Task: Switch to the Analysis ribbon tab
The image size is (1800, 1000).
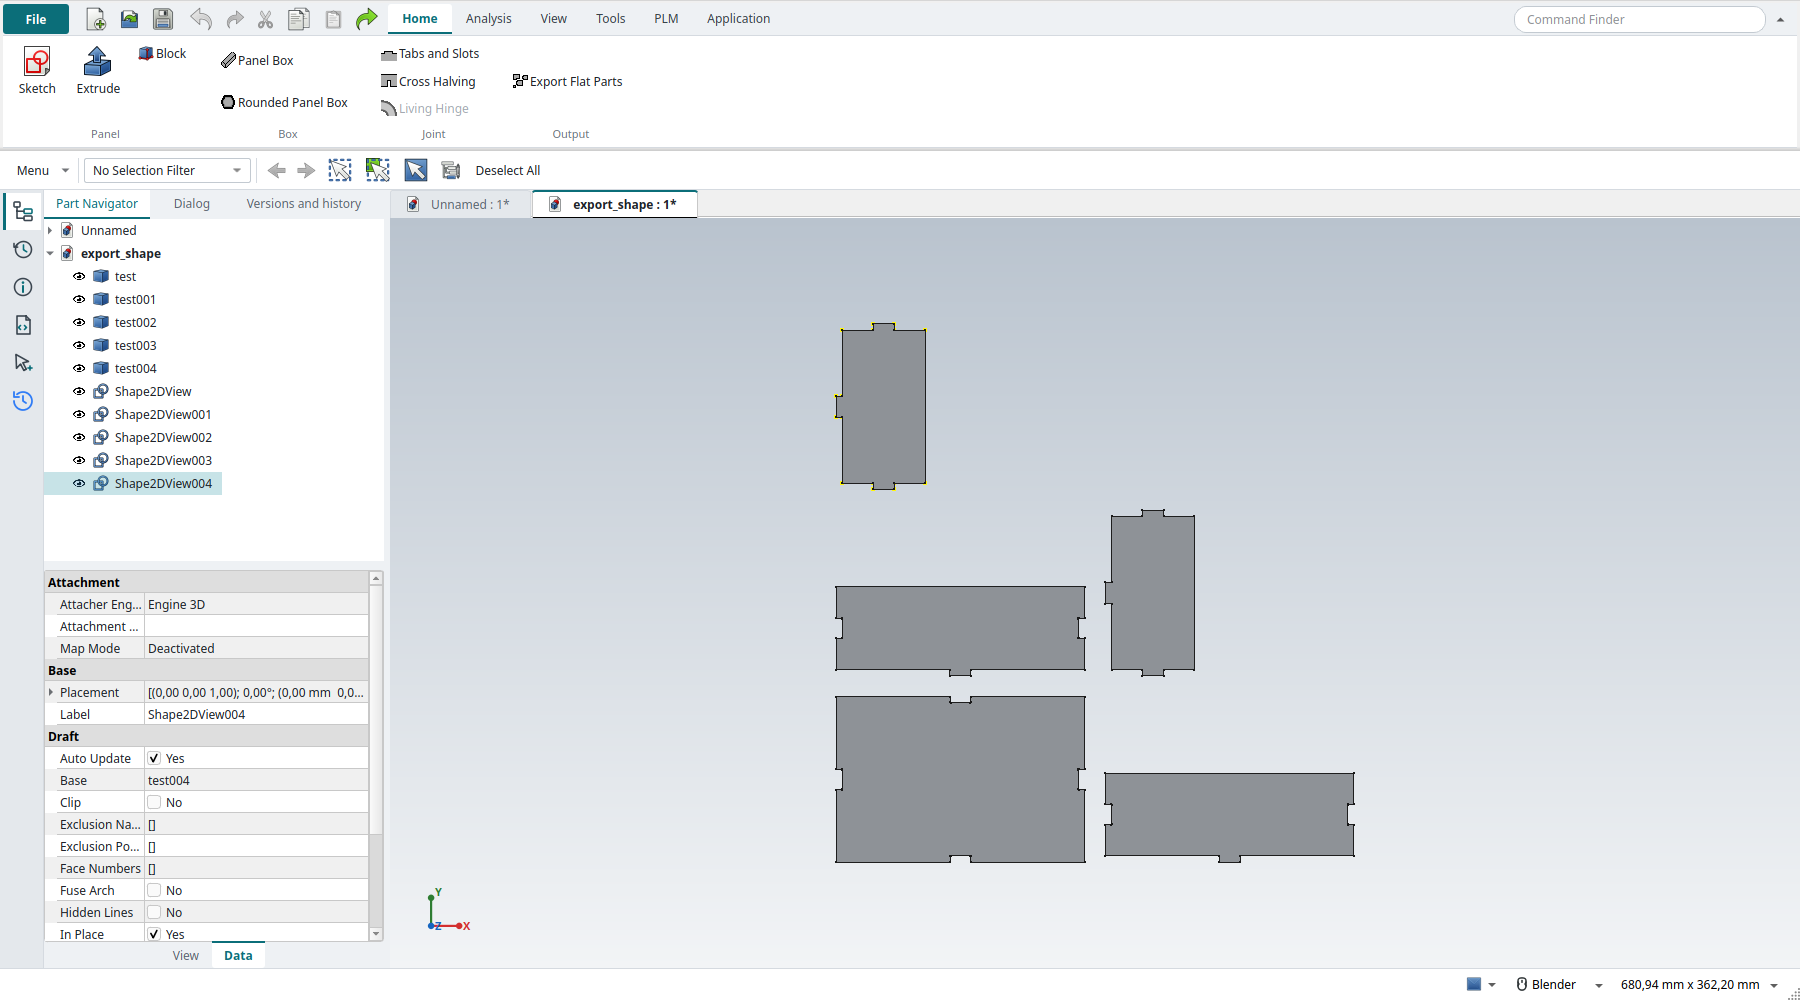Action: [x=488, y=19]
